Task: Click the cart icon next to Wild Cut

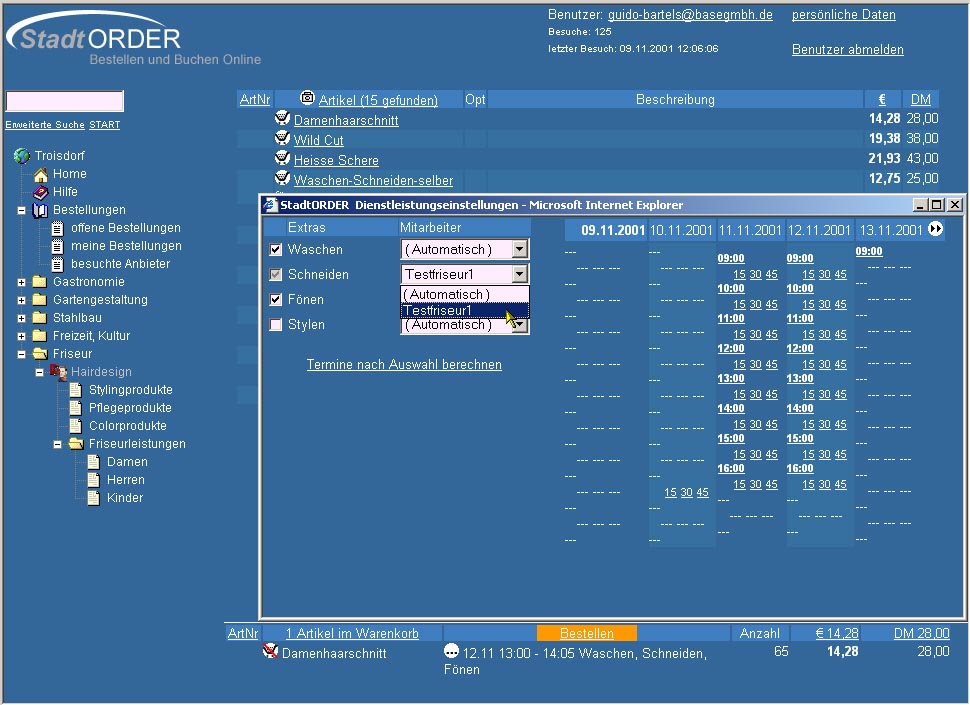Action: point(282,139)
